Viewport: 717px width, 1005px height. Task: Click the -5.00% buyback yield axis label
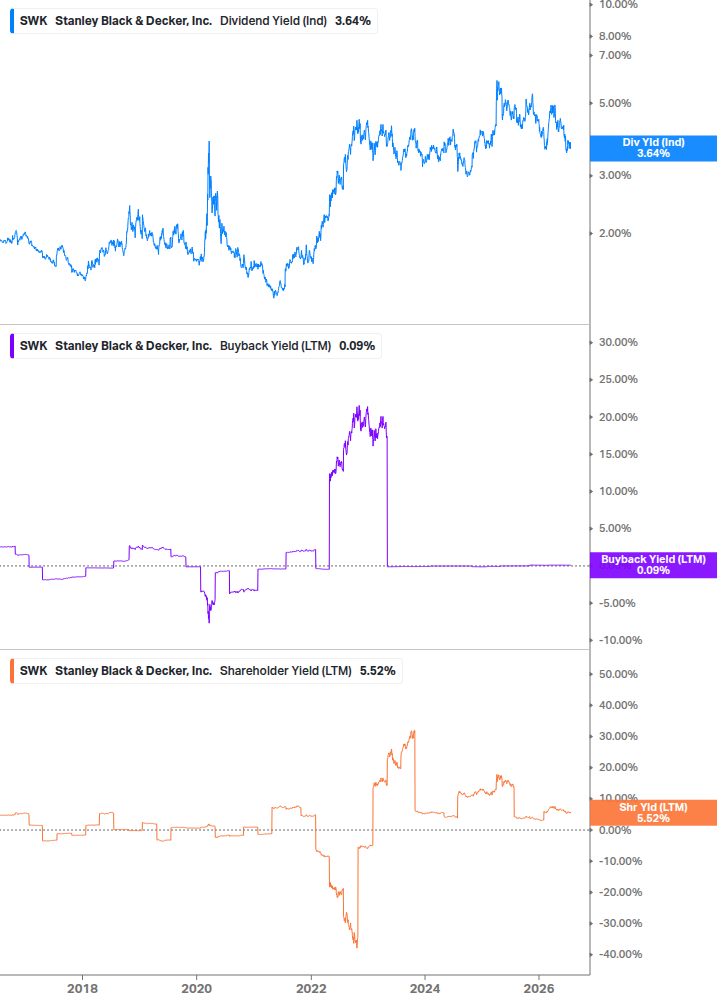[617, 603]
